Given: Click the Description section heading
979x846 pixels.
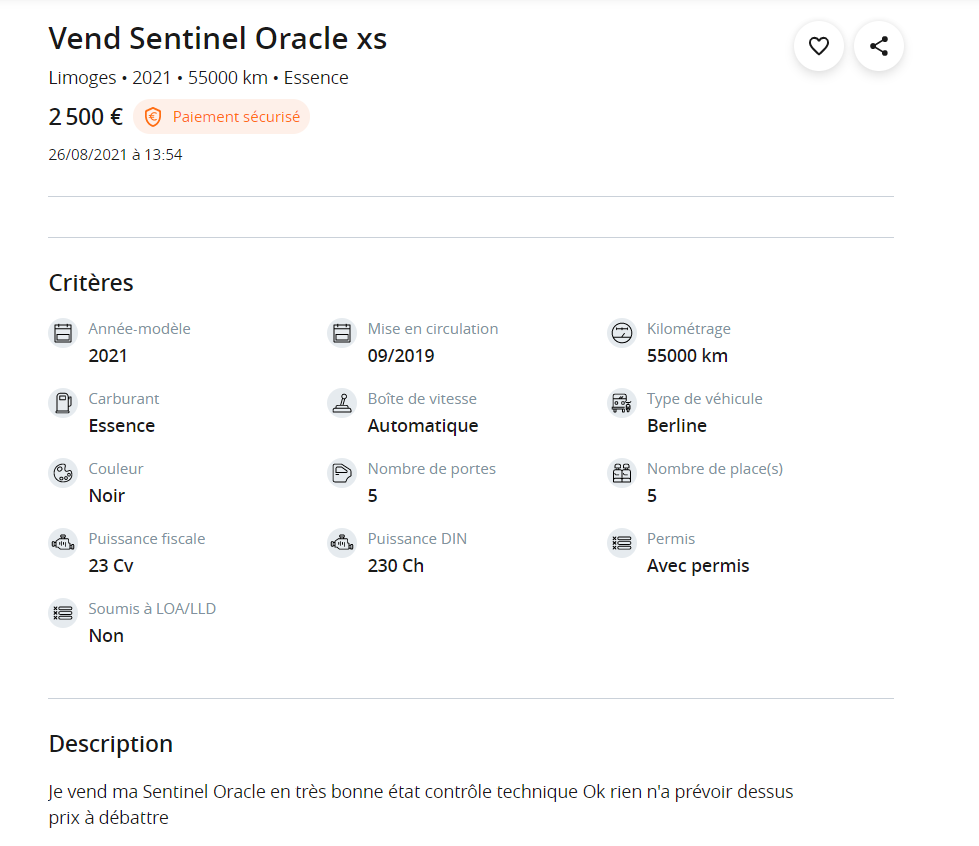Looking at the screenshot, I should (111, 744).
